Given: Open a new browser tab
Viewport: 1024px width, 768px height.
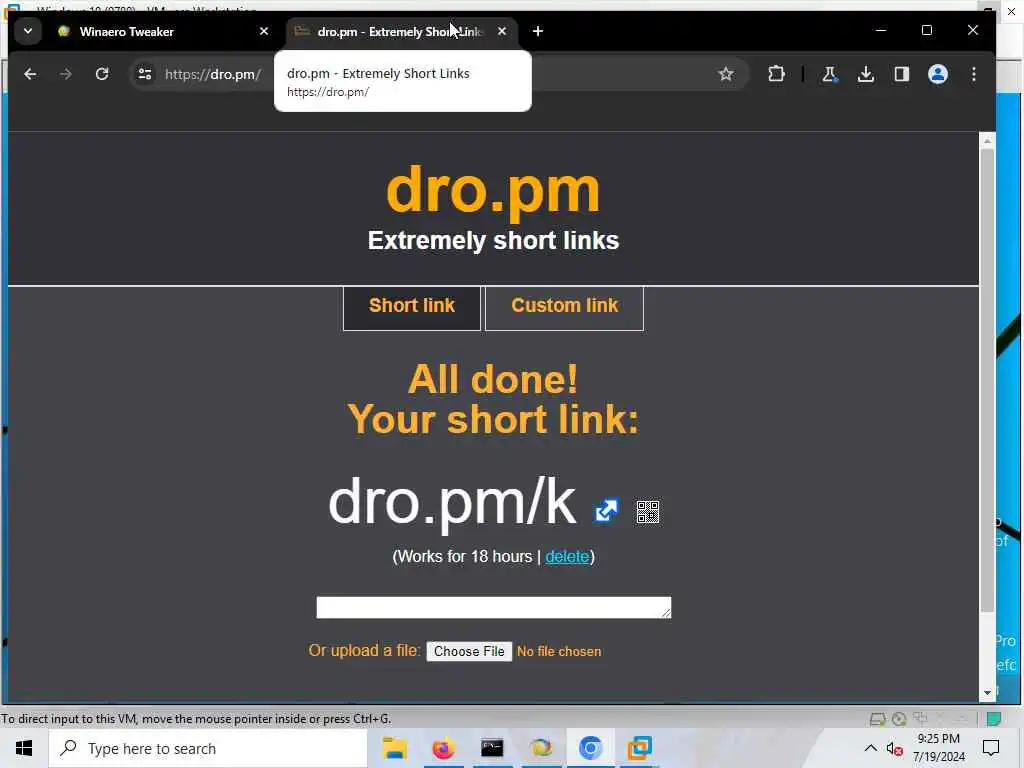Looking at the screenshot, I should tap(537, 31).
